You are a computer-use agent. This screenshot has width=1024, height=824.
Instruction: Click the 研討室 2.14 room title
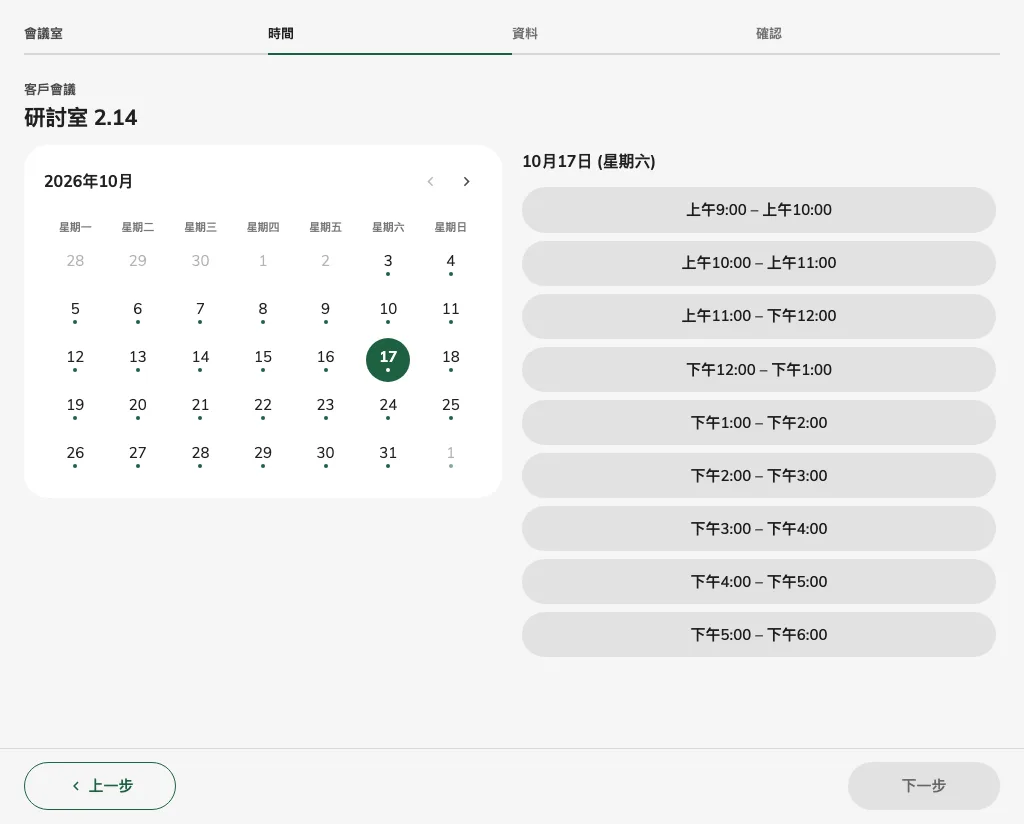click(x=81, y=118)
